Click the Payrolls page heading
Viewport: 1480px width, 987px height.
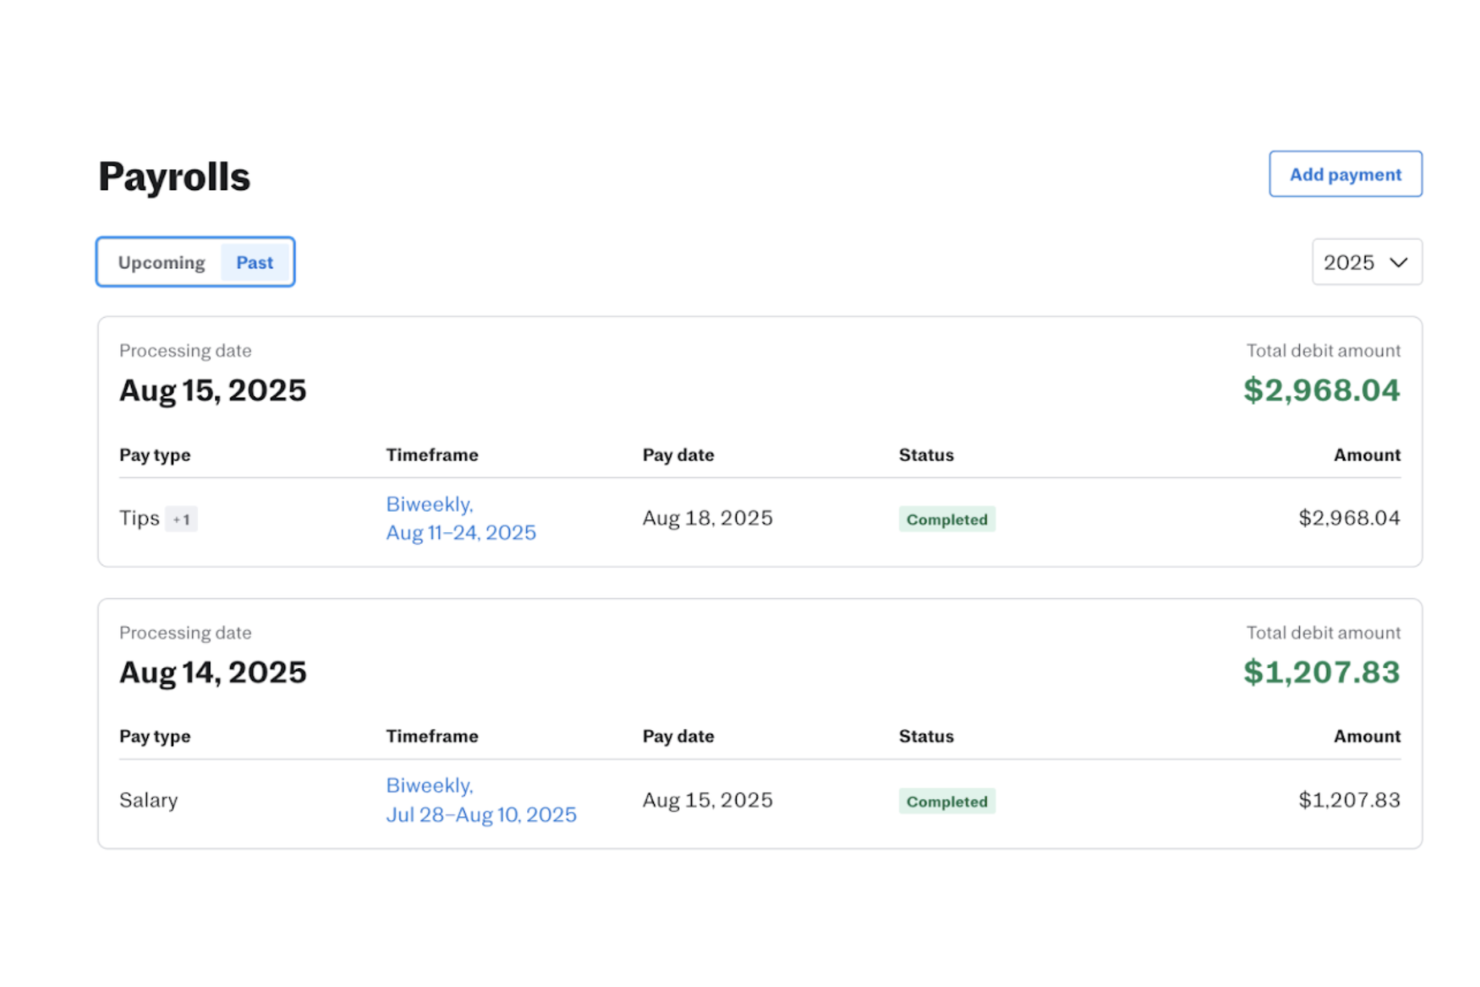[172, 176]
